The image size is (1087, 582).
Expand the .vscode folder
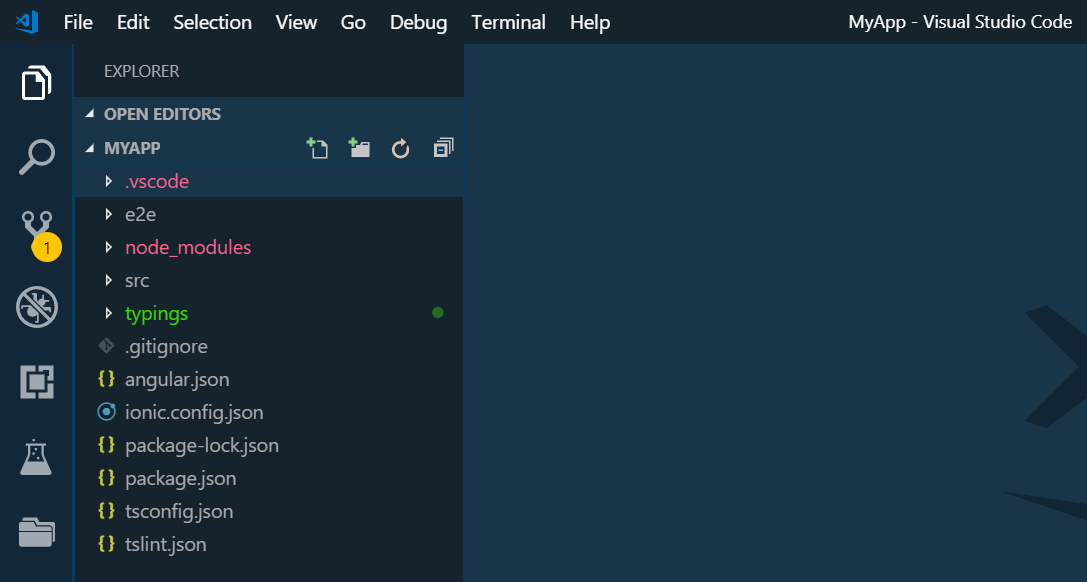pos(156,182)
